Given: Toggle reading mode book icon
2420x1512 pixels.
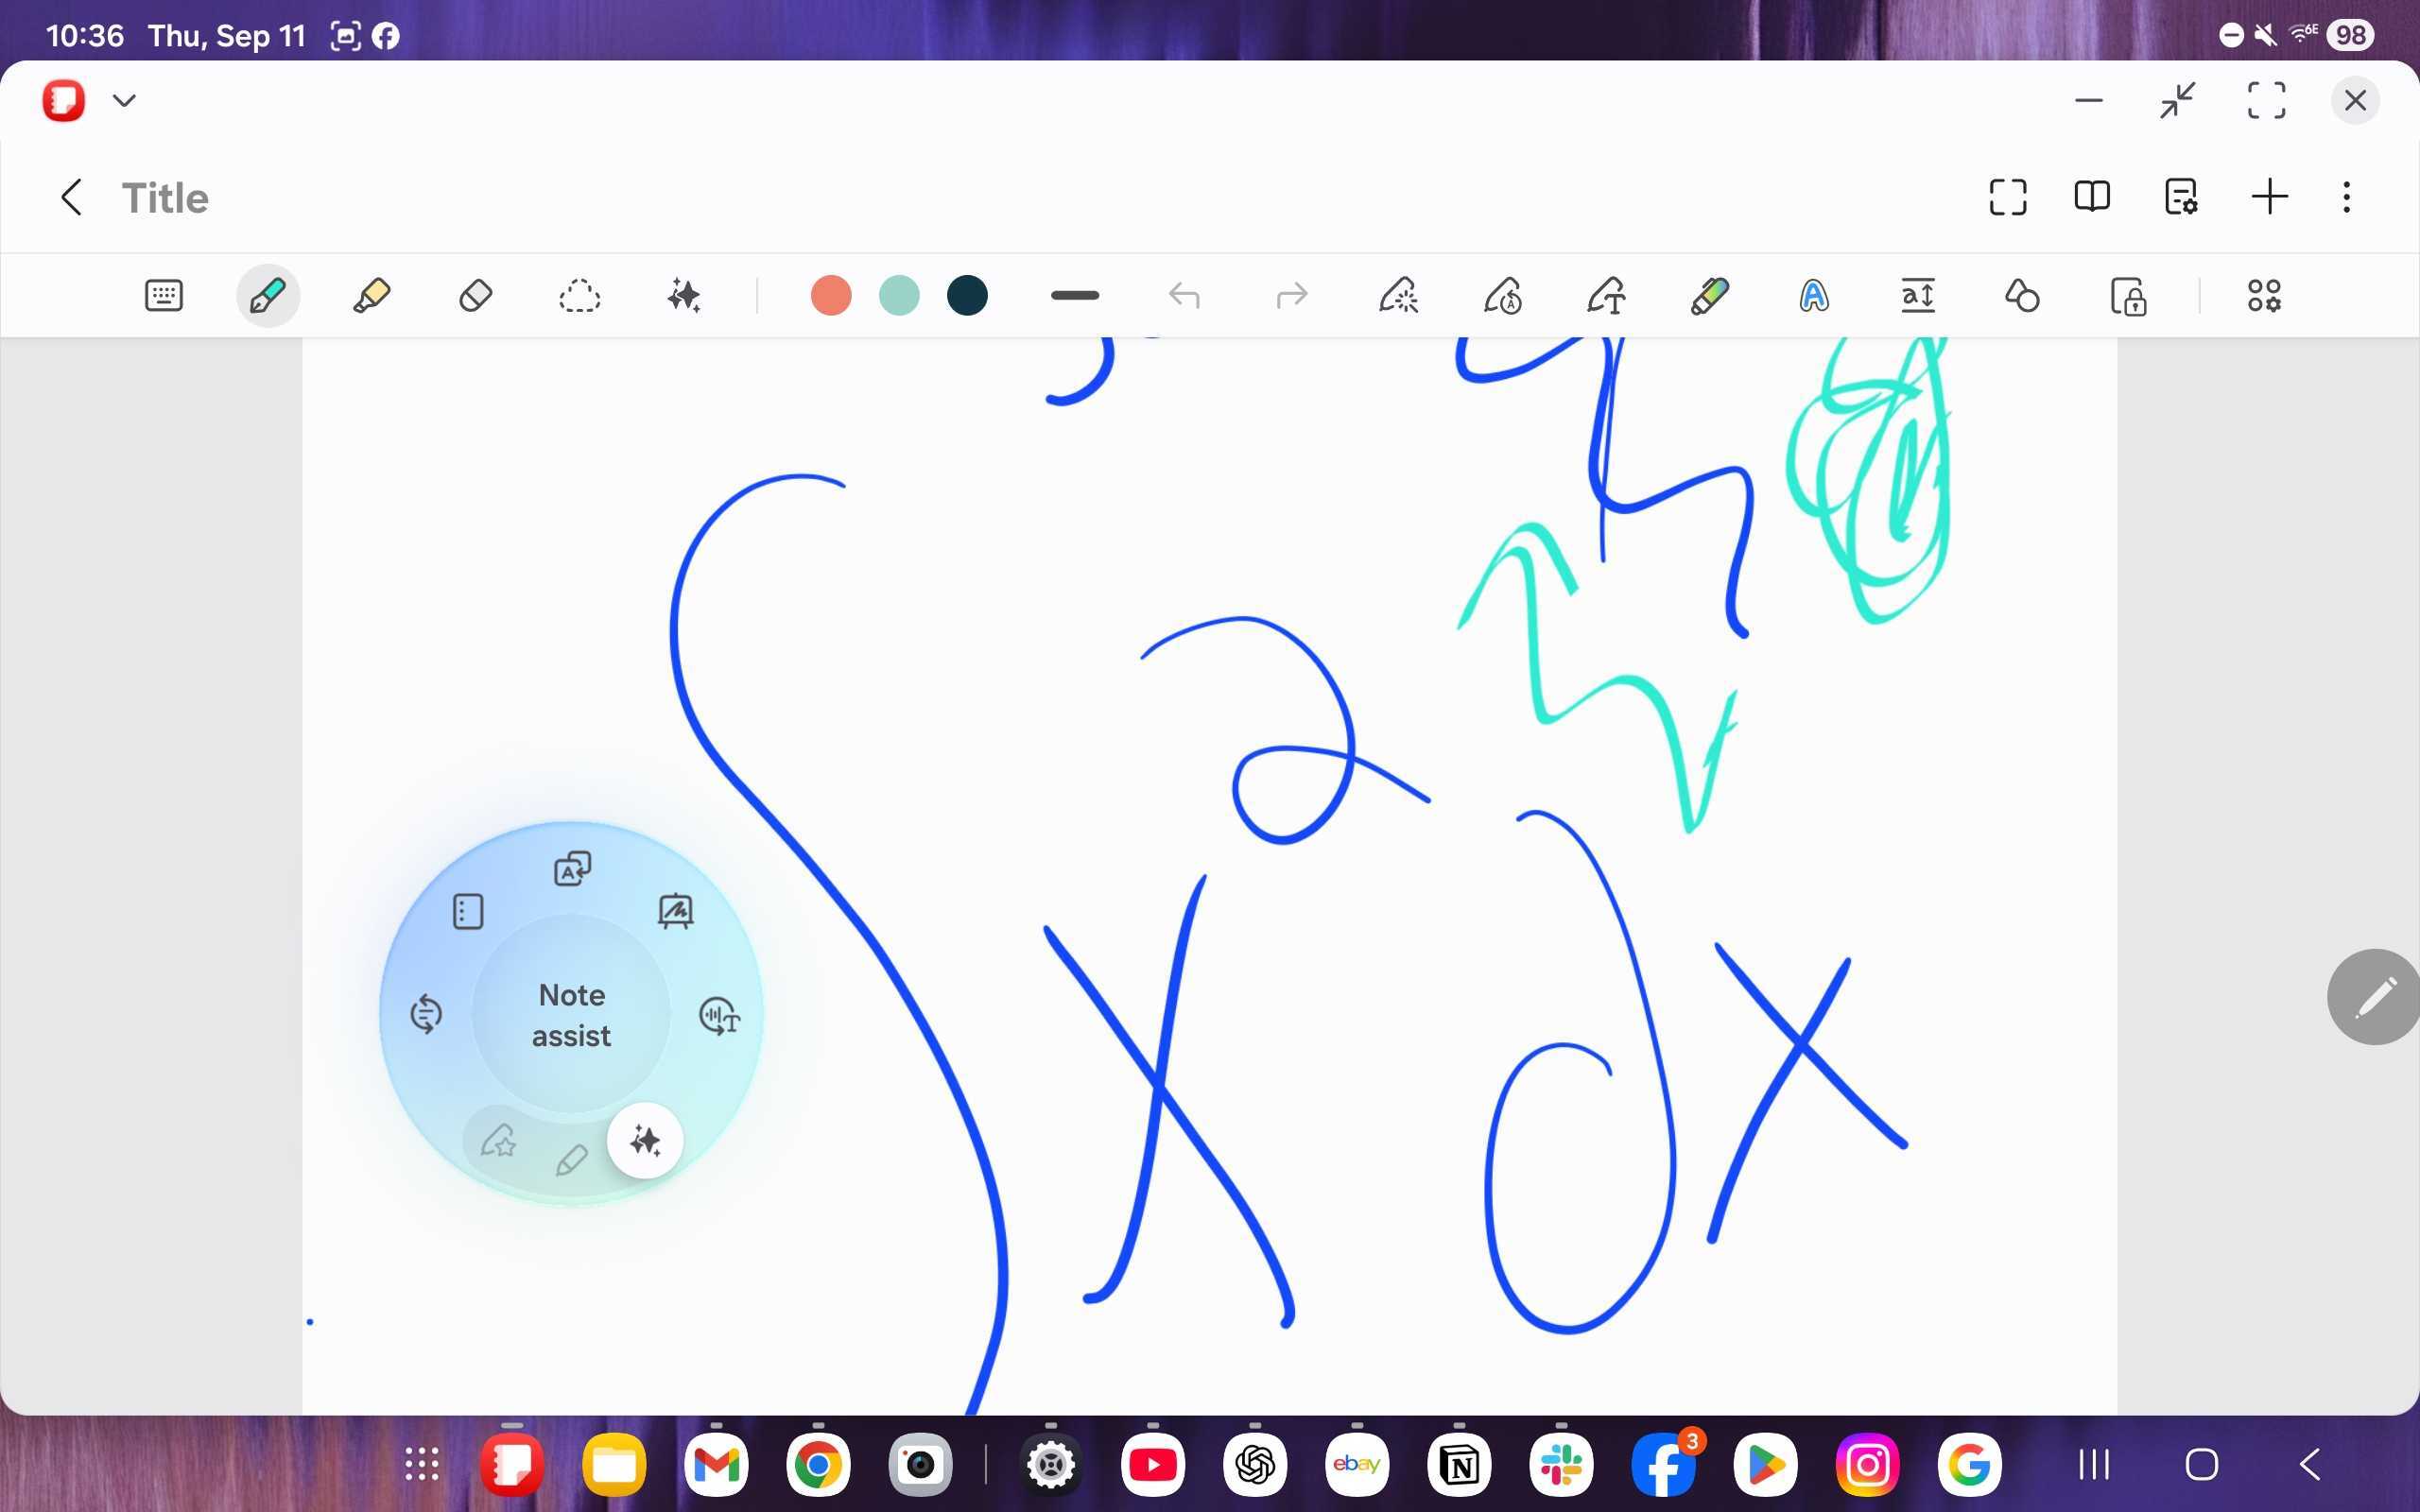Looking at the screenshot, I should (x=2092, y=197).
